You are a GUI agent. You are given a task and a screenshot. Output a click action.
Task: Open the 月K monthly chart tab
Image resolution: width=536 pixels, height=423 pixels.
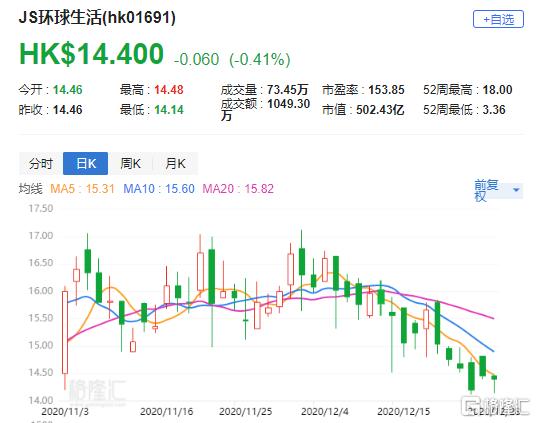point(175,164)
